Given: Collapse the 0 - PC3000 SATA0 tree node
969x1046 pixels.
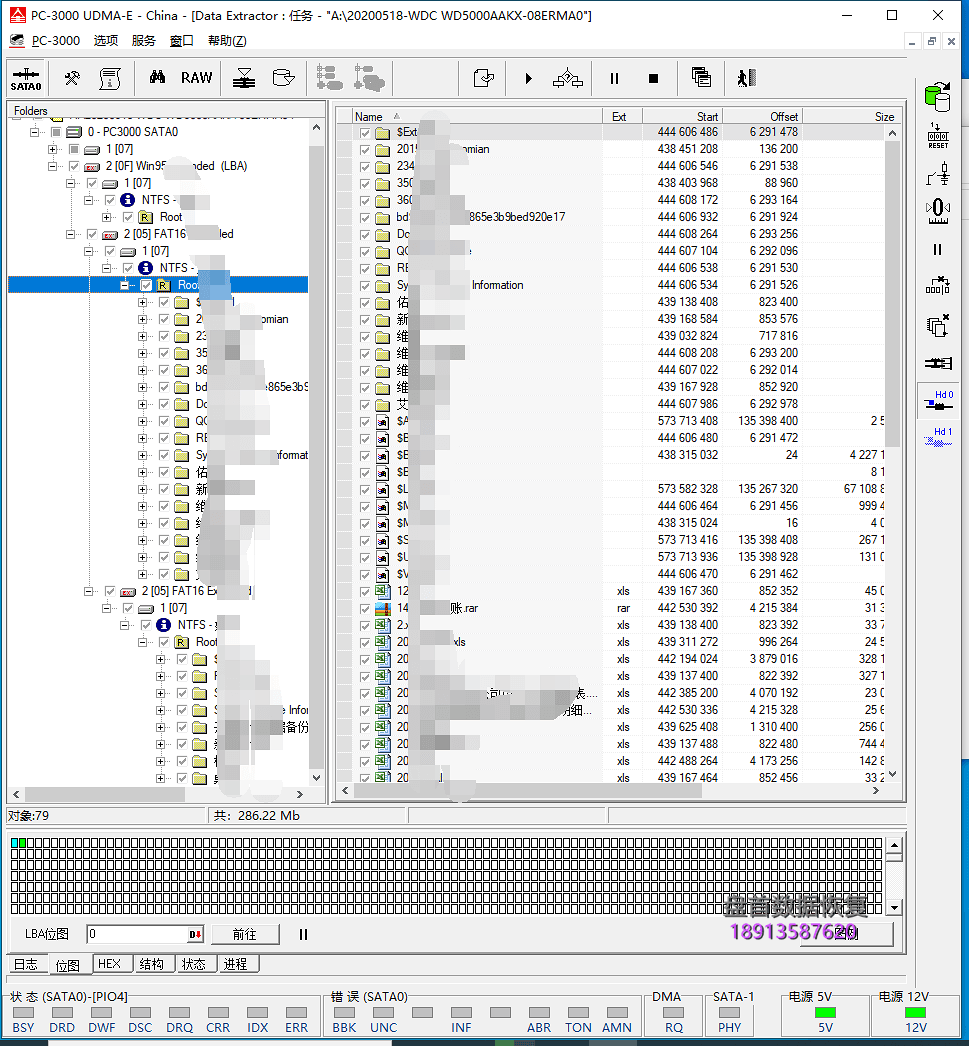Looking at the screenshot, I should (x=34, y=131).
